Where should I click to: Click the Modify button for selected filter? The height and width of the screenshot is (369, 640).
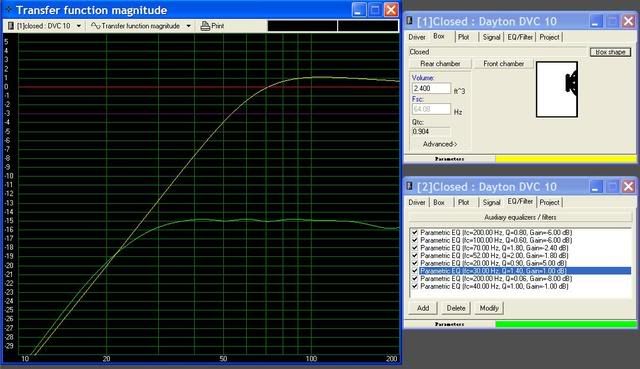(x=489, y=308)
